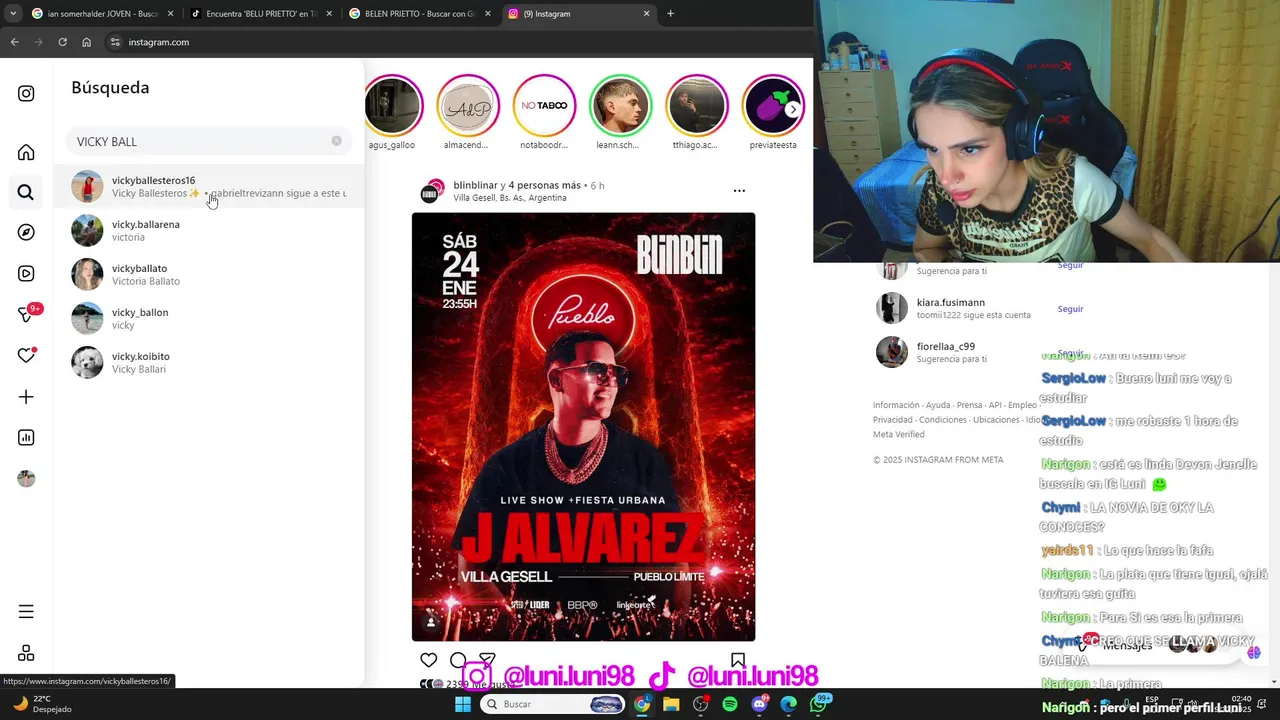Save the J Alvarez post bookmark

pyautogui.click(x=738, y=660)
